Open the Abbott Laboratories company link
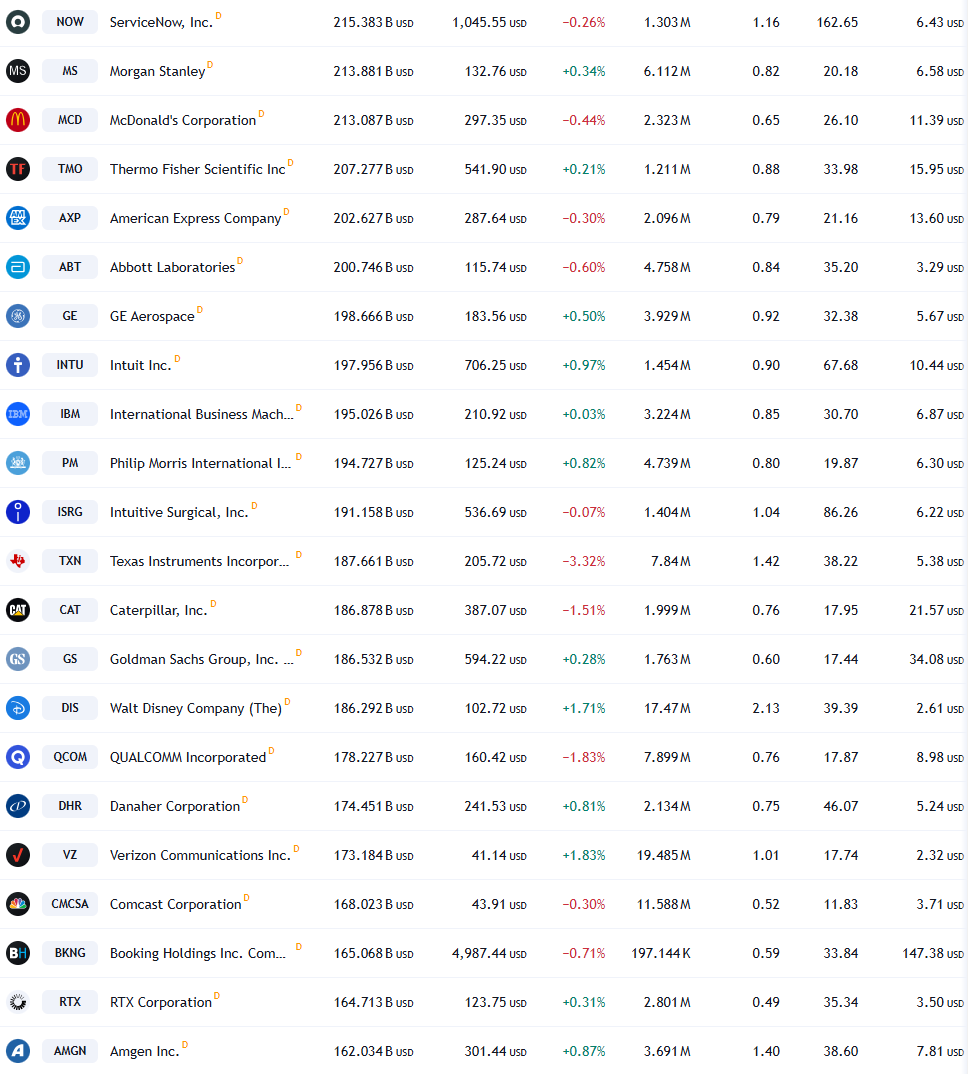Screen dimensions: 968x1074 click(x=172, y=267)
